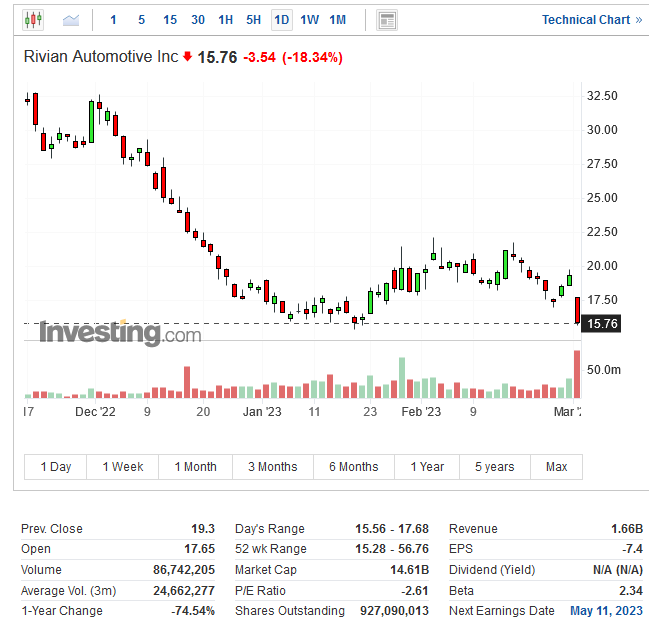
Task: Click the -18.34% change value
Action: (x=312, y=57)
